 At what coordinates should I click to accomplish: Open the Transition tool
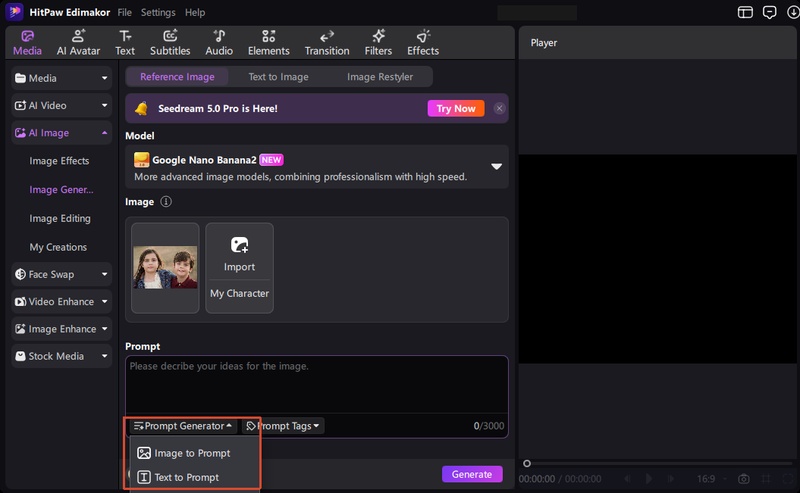327,43
